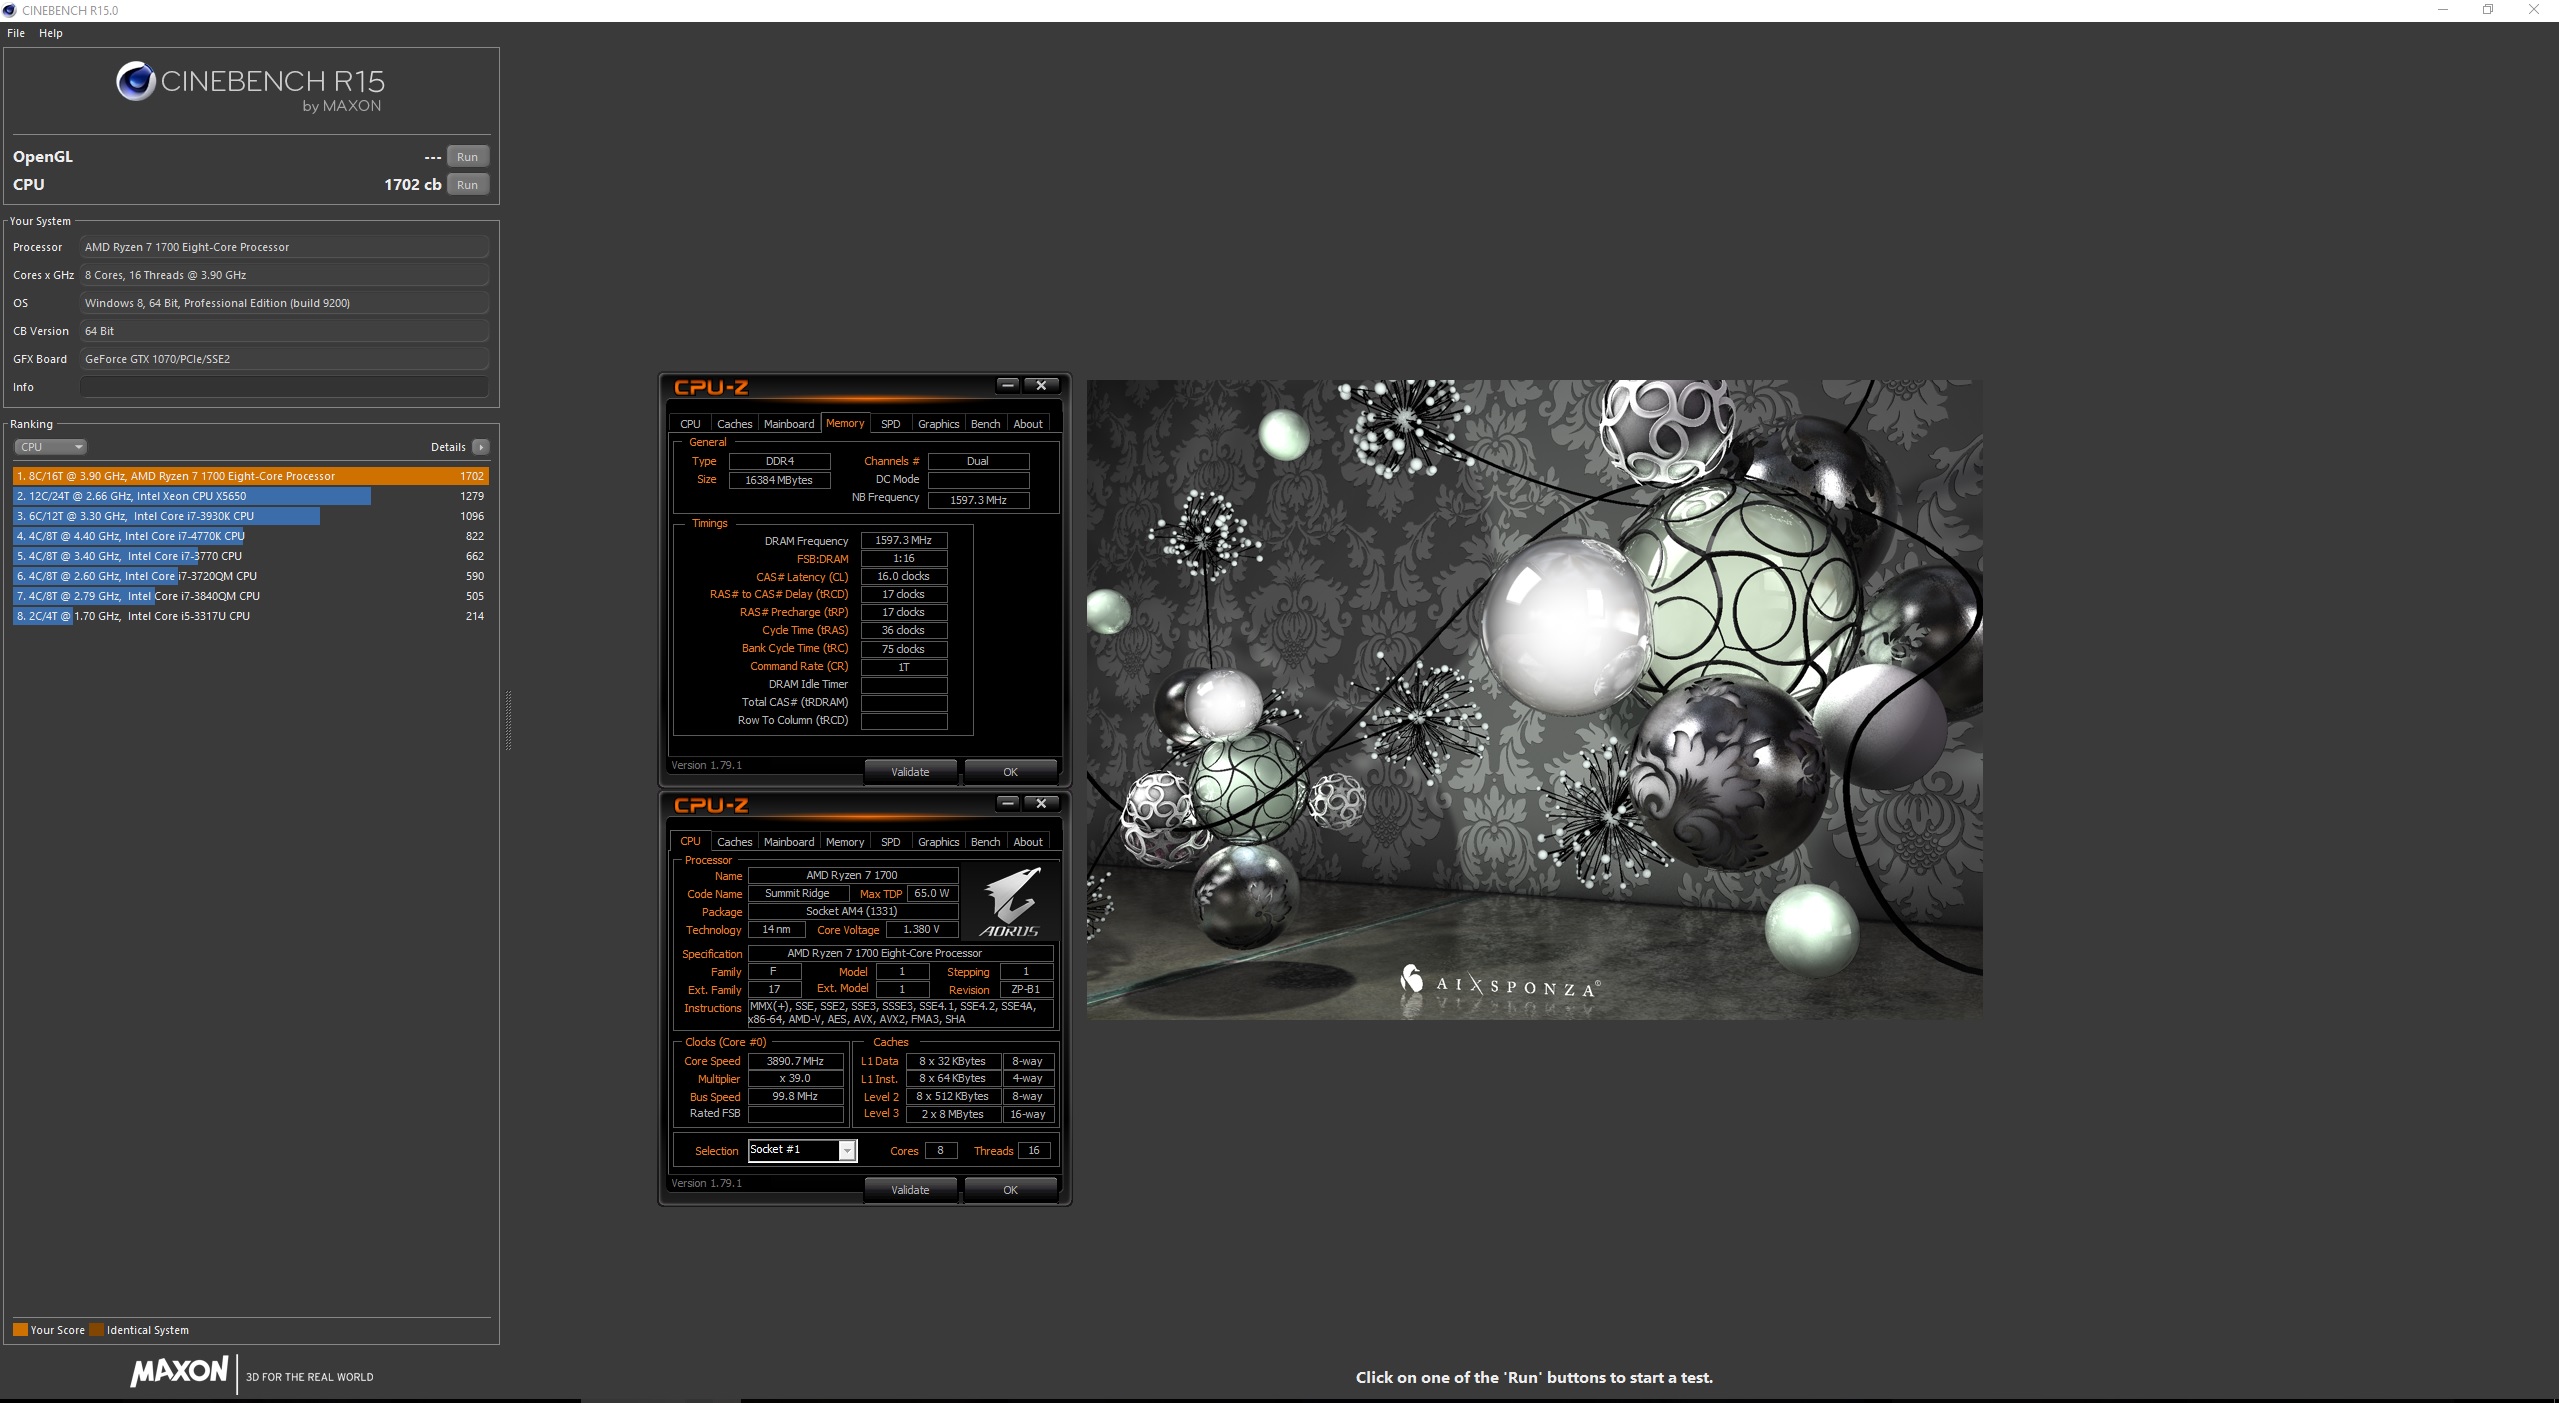Click the DRAM Frequency value 1597.3 MHz

[x=904, y=540]
